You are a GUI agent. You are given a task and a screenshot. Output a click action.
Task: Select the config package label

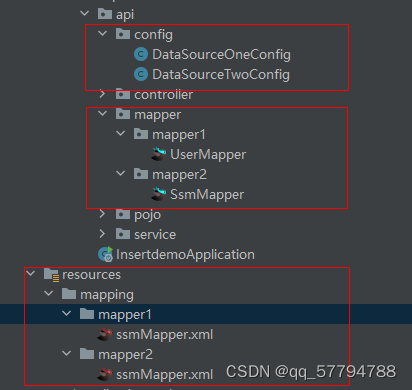coord(153,35)
